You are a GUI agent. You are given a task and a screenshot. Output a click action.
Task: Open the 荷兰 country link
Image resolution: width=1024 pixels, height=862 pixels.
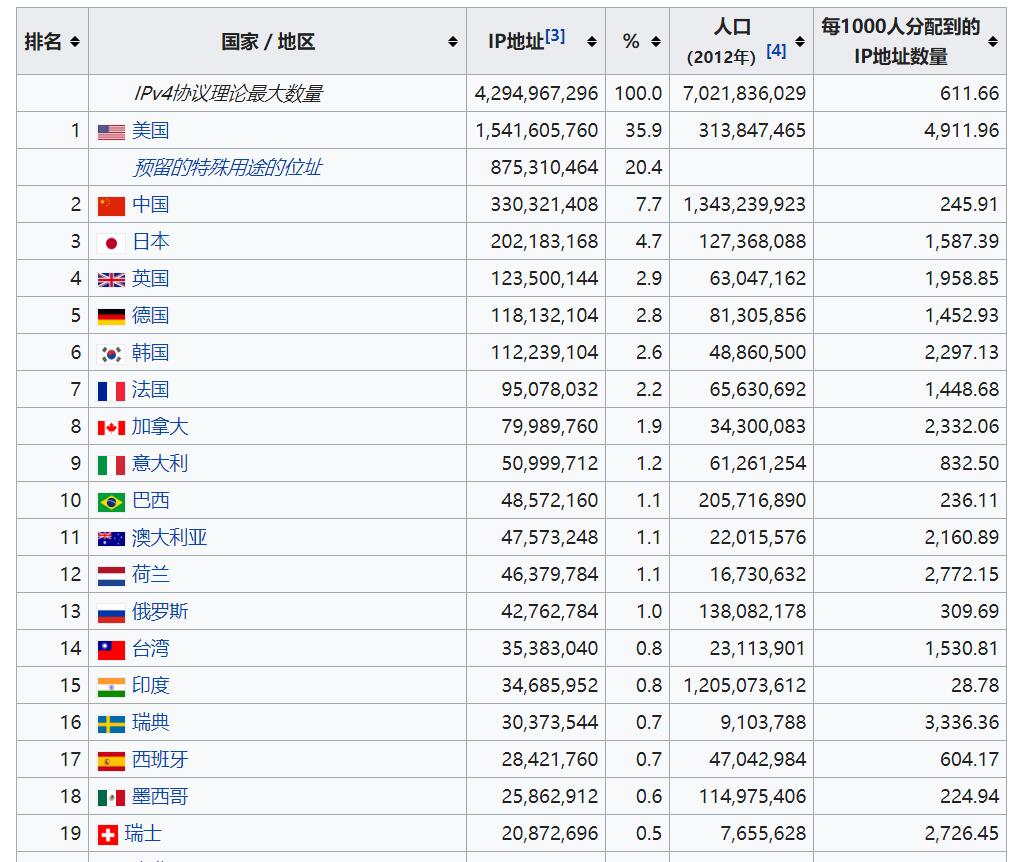pyautogui.click(x=150, y=575)
